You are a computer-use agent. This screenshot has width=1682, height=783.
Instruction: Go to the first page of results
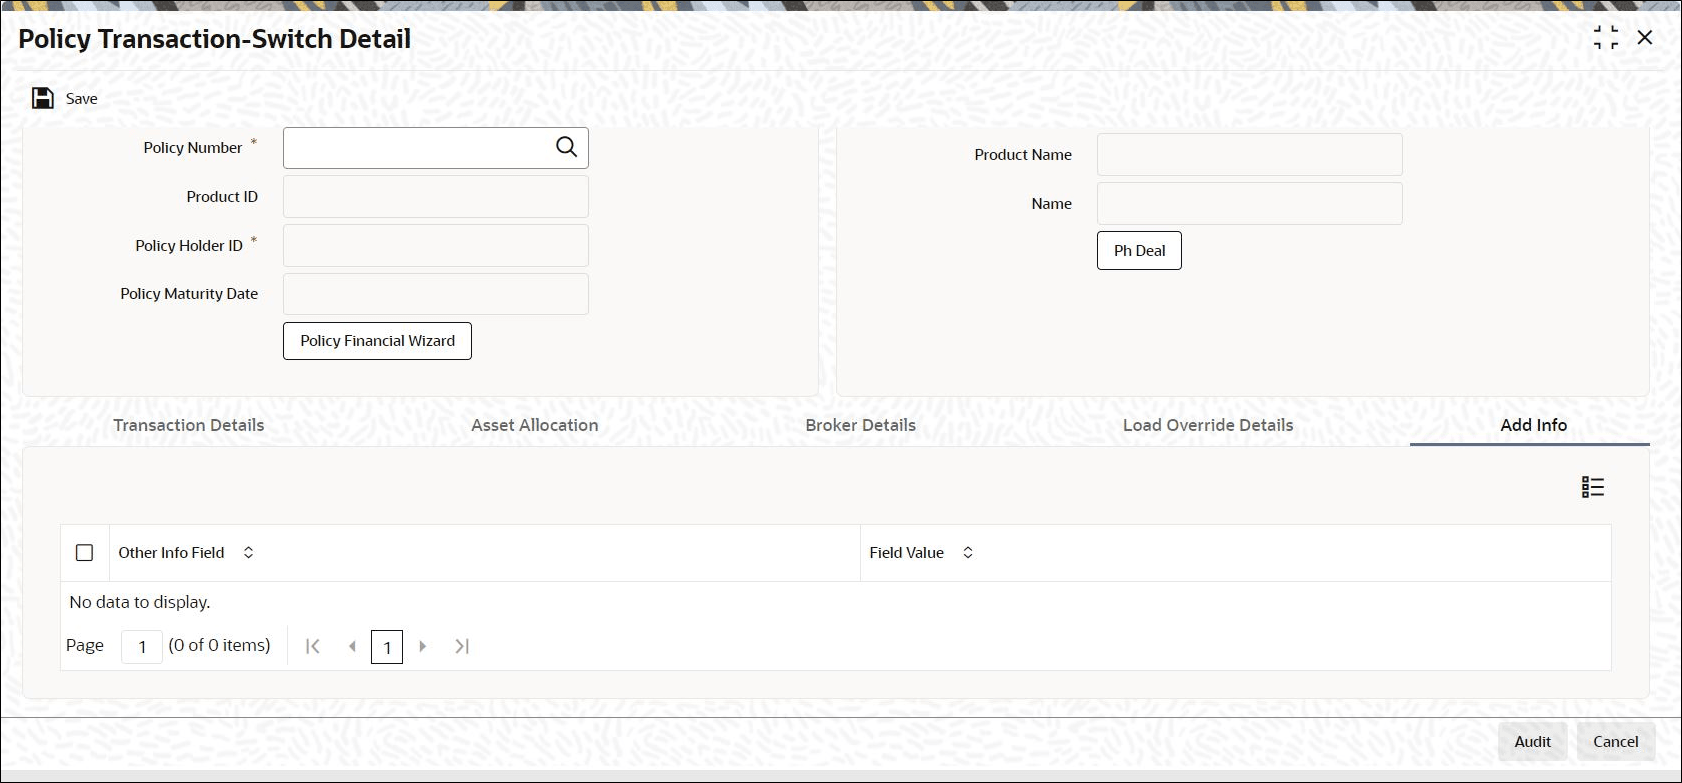[313, 646]
